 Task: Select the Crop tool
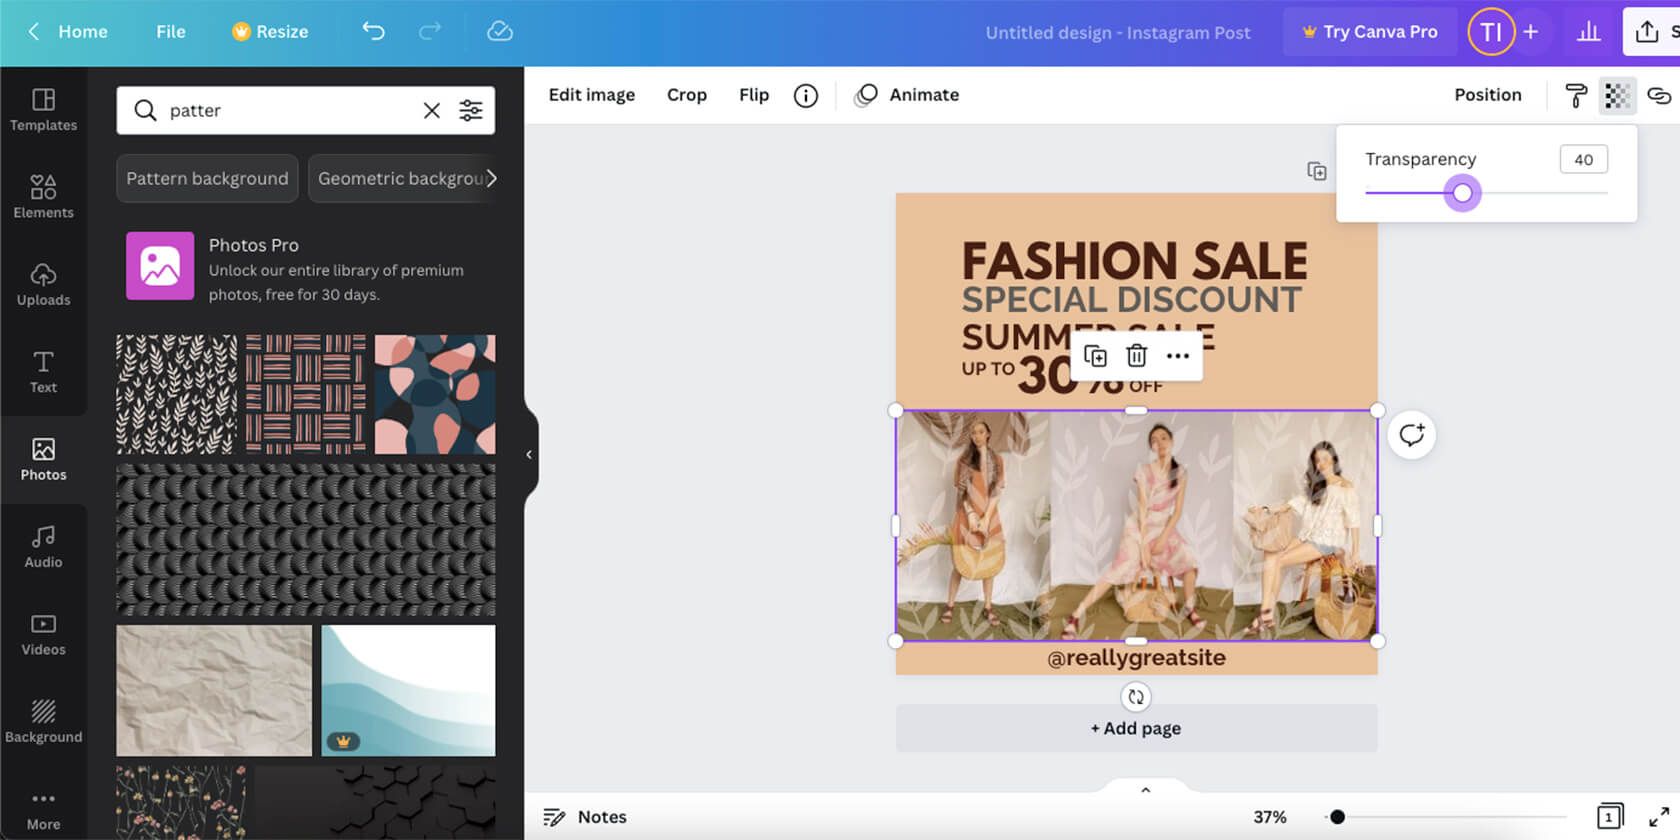click(x=687, y=95)
